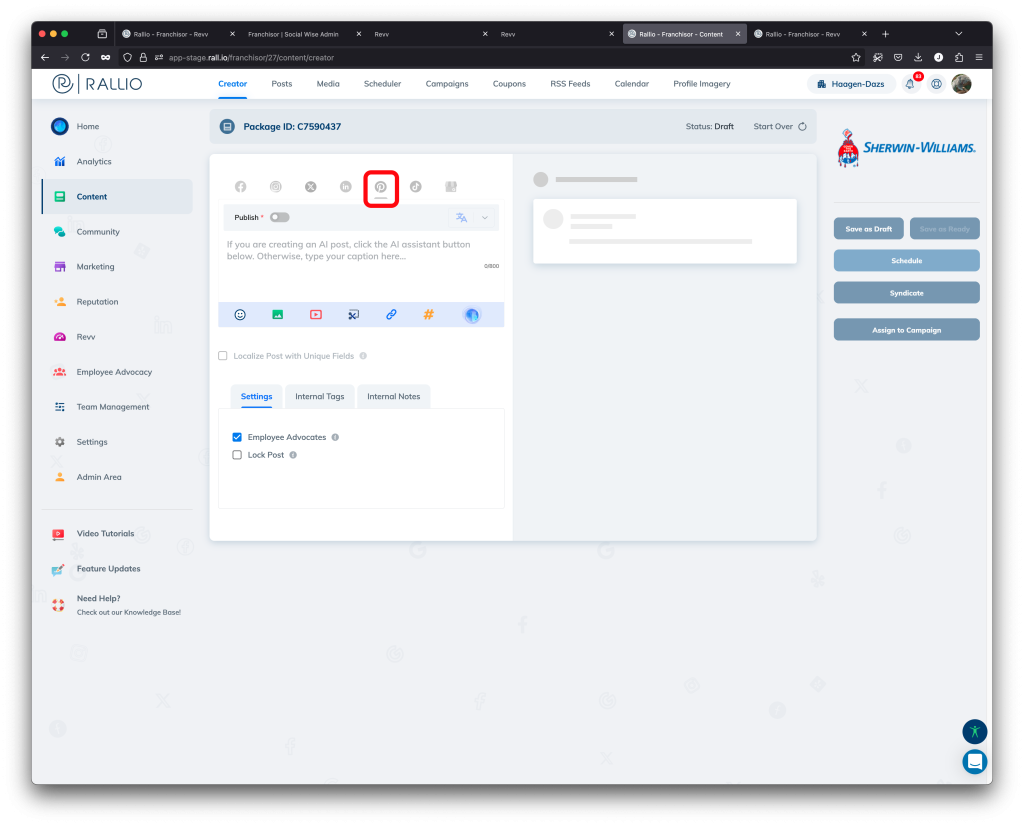This screenshot has height=826, width=1024.
Task: Enable the Publish toggle
Action: (x=279, y=217)
